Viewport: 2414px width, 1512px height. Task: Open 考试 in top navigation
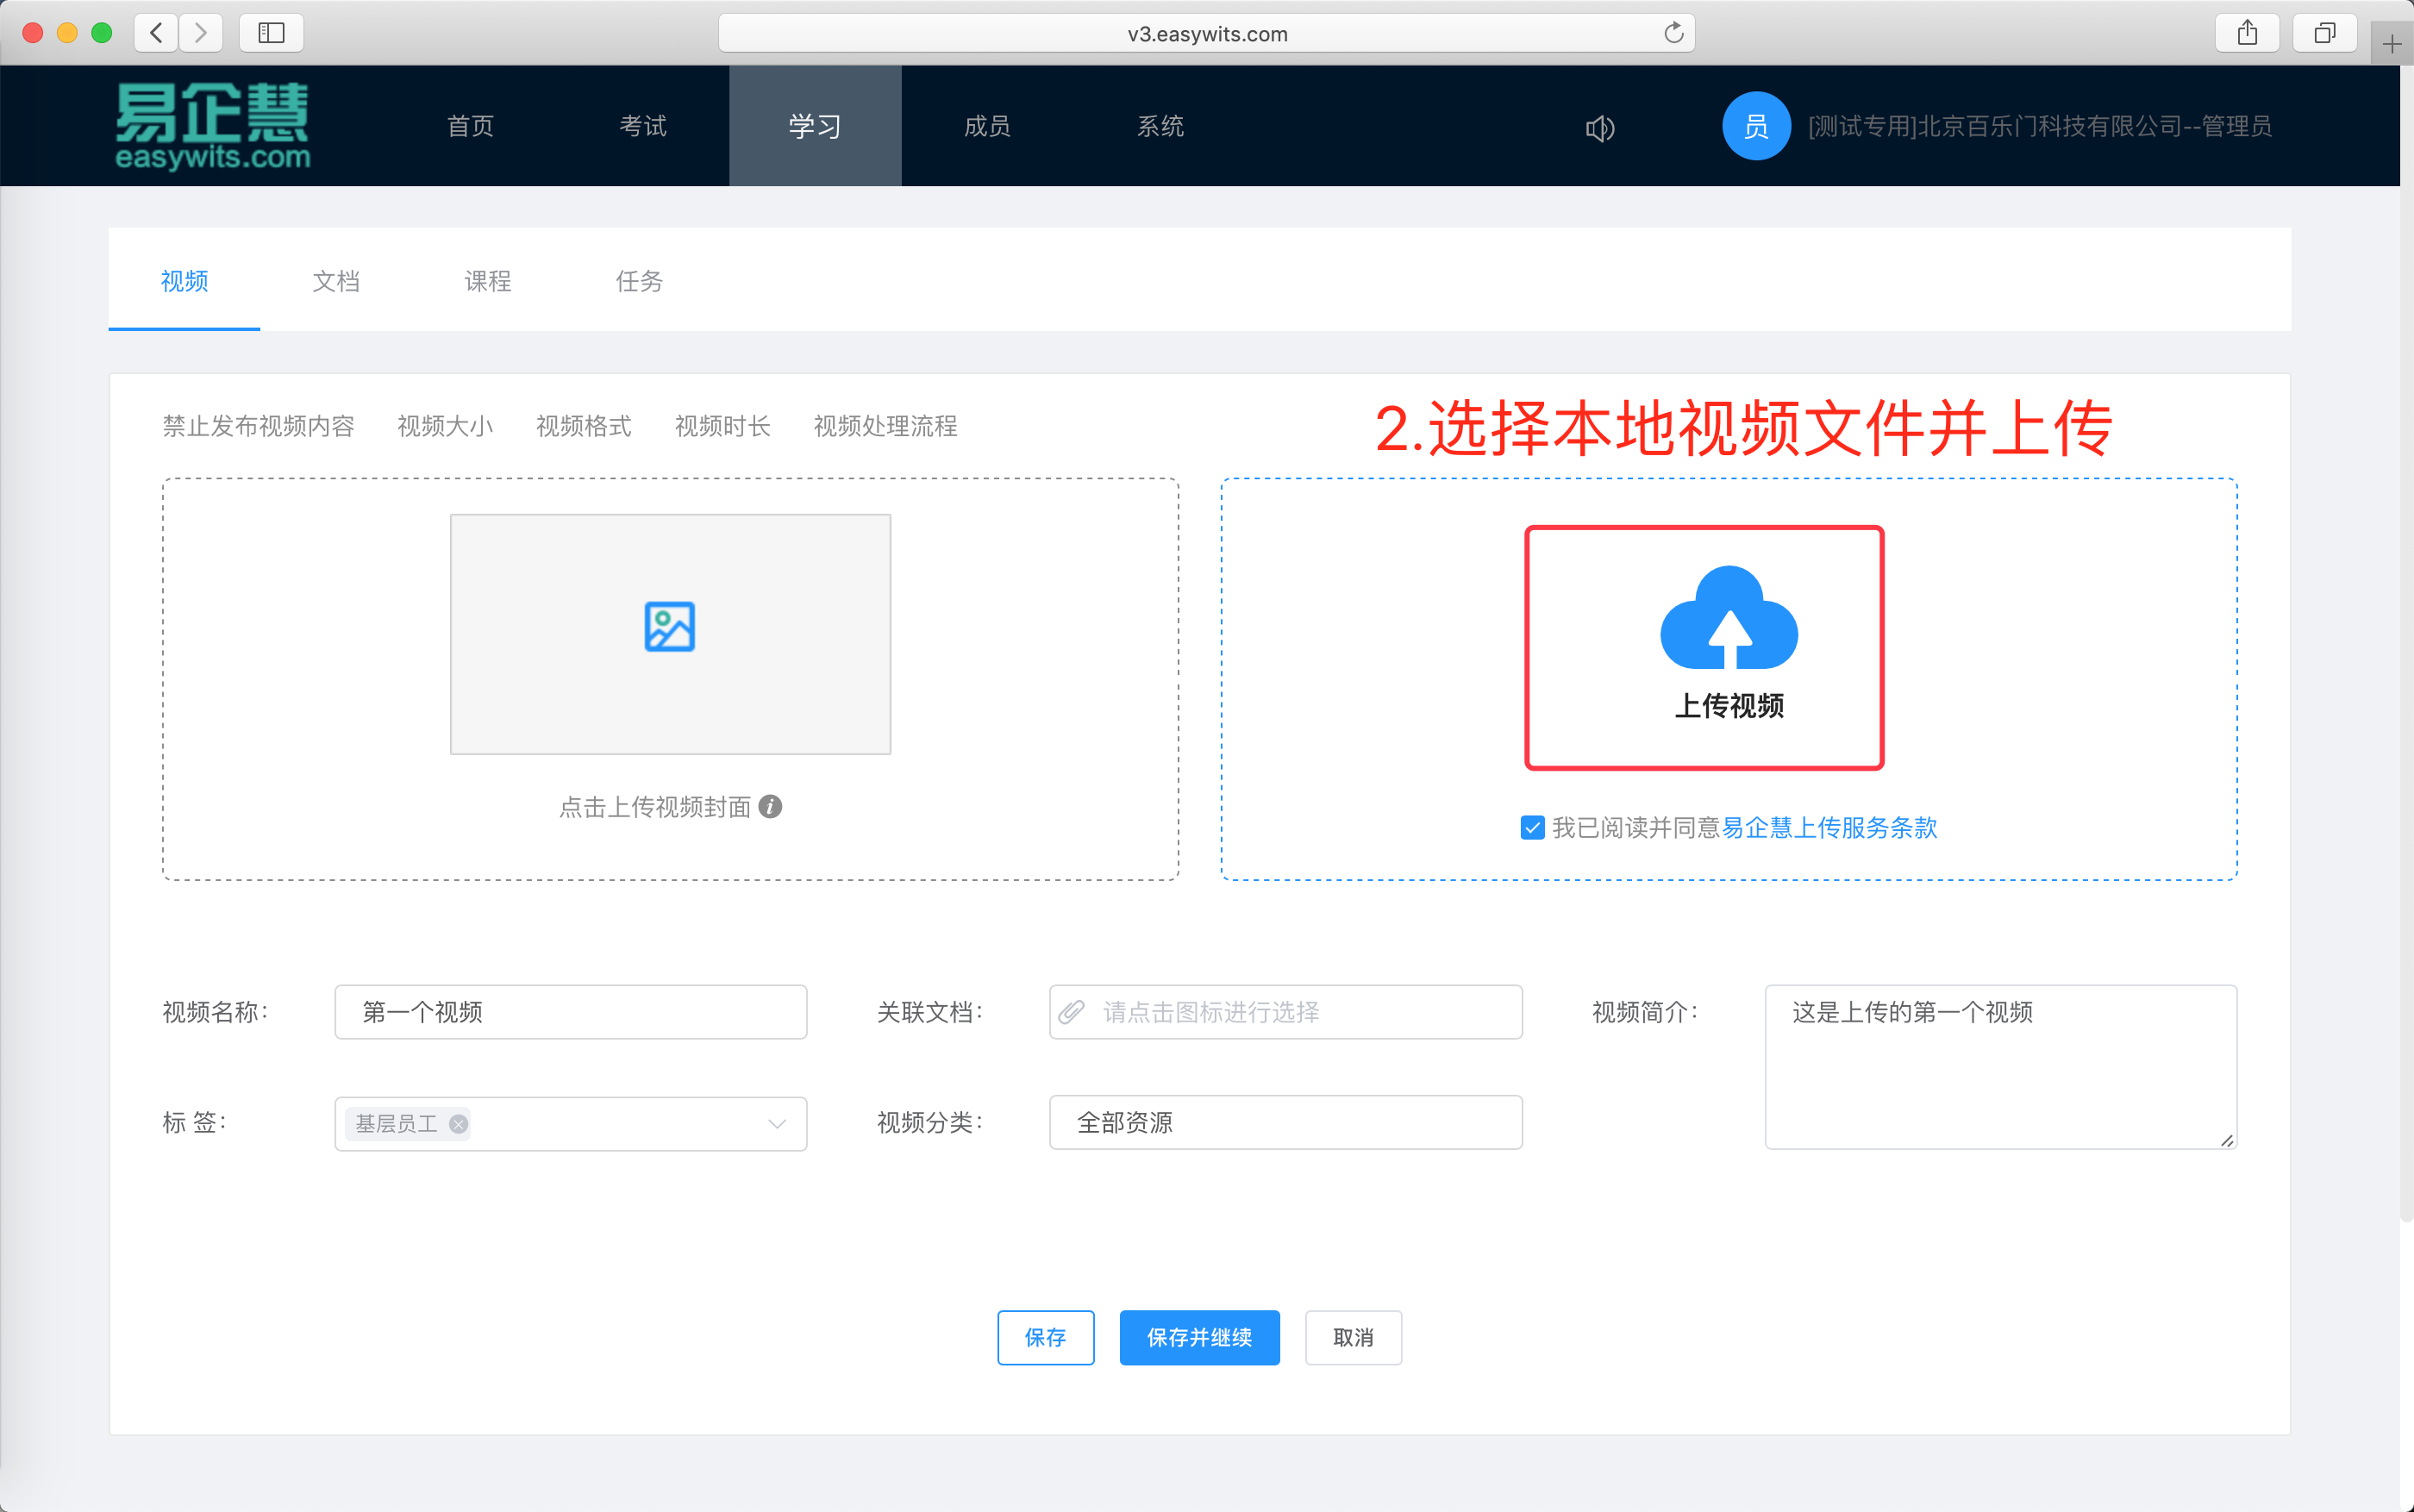point(643,126)
